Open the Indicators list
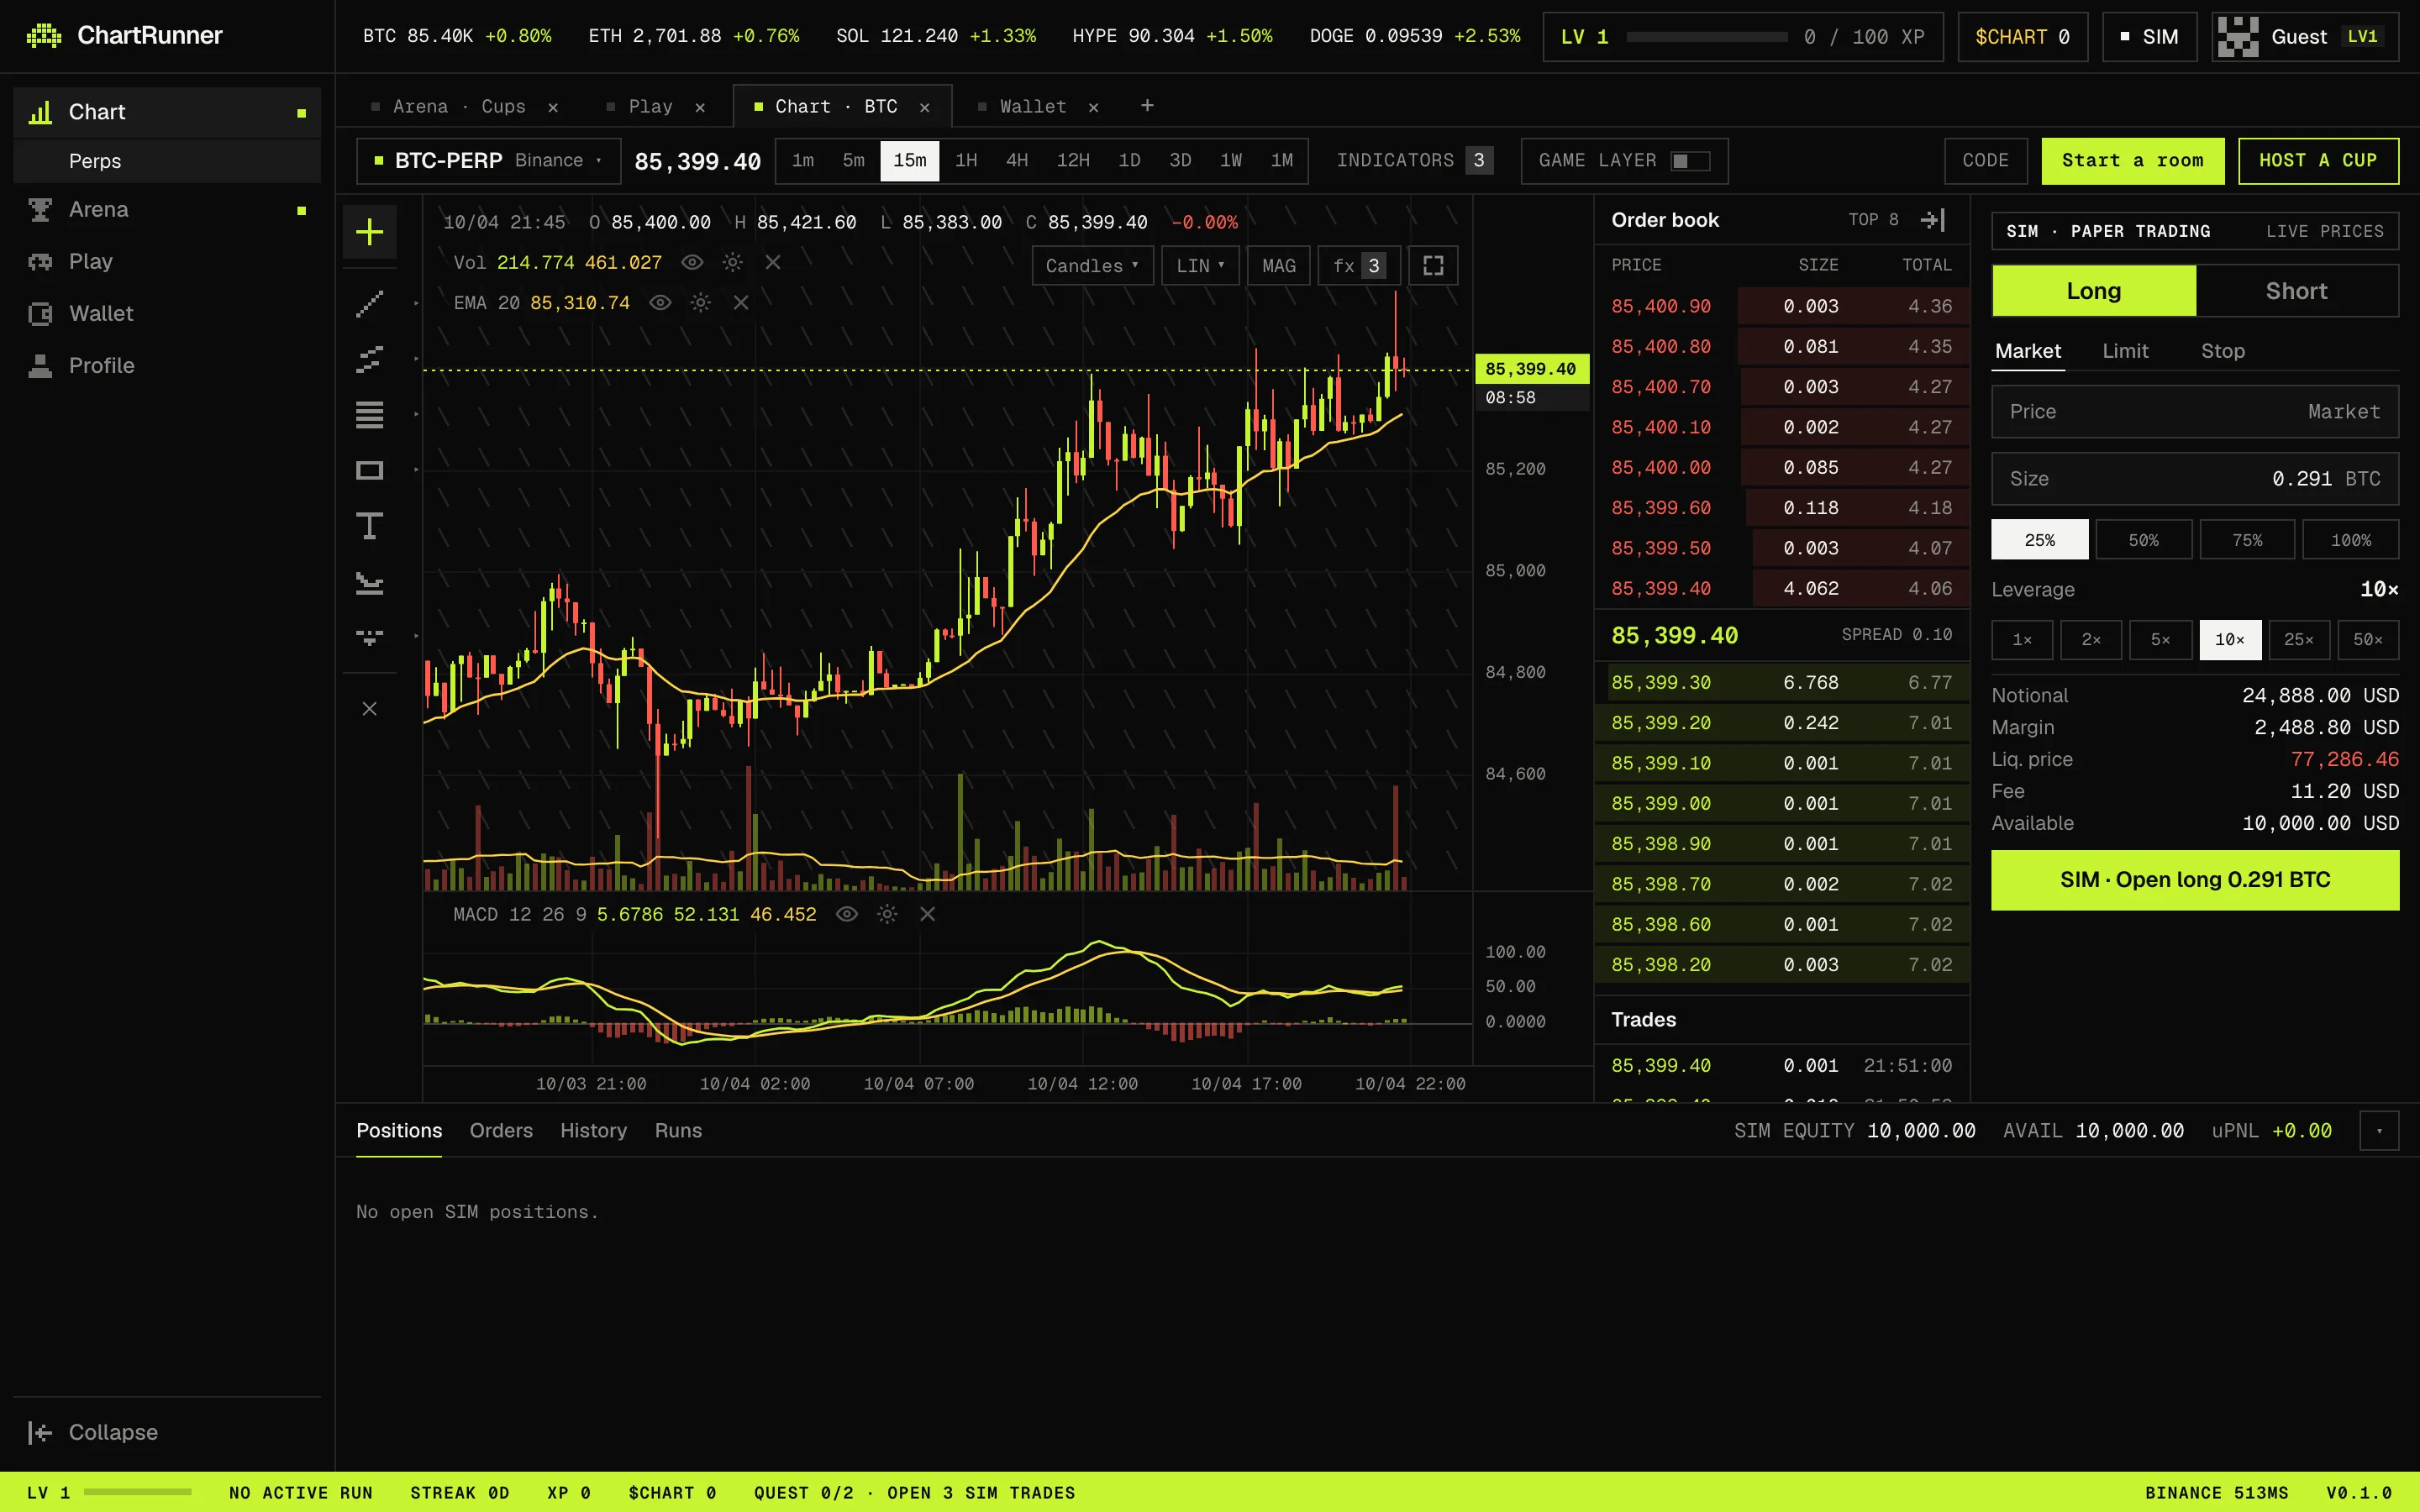The height and width of the screenshot is (1512, 2420). pos(1414,161)
